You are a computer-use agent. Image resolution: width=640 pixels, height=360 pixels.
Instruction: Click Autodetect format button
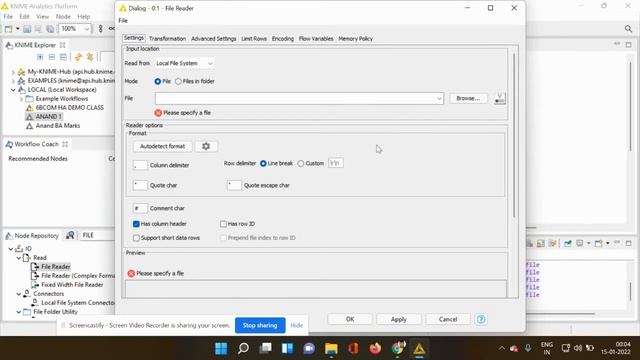(x=162, y=146)
